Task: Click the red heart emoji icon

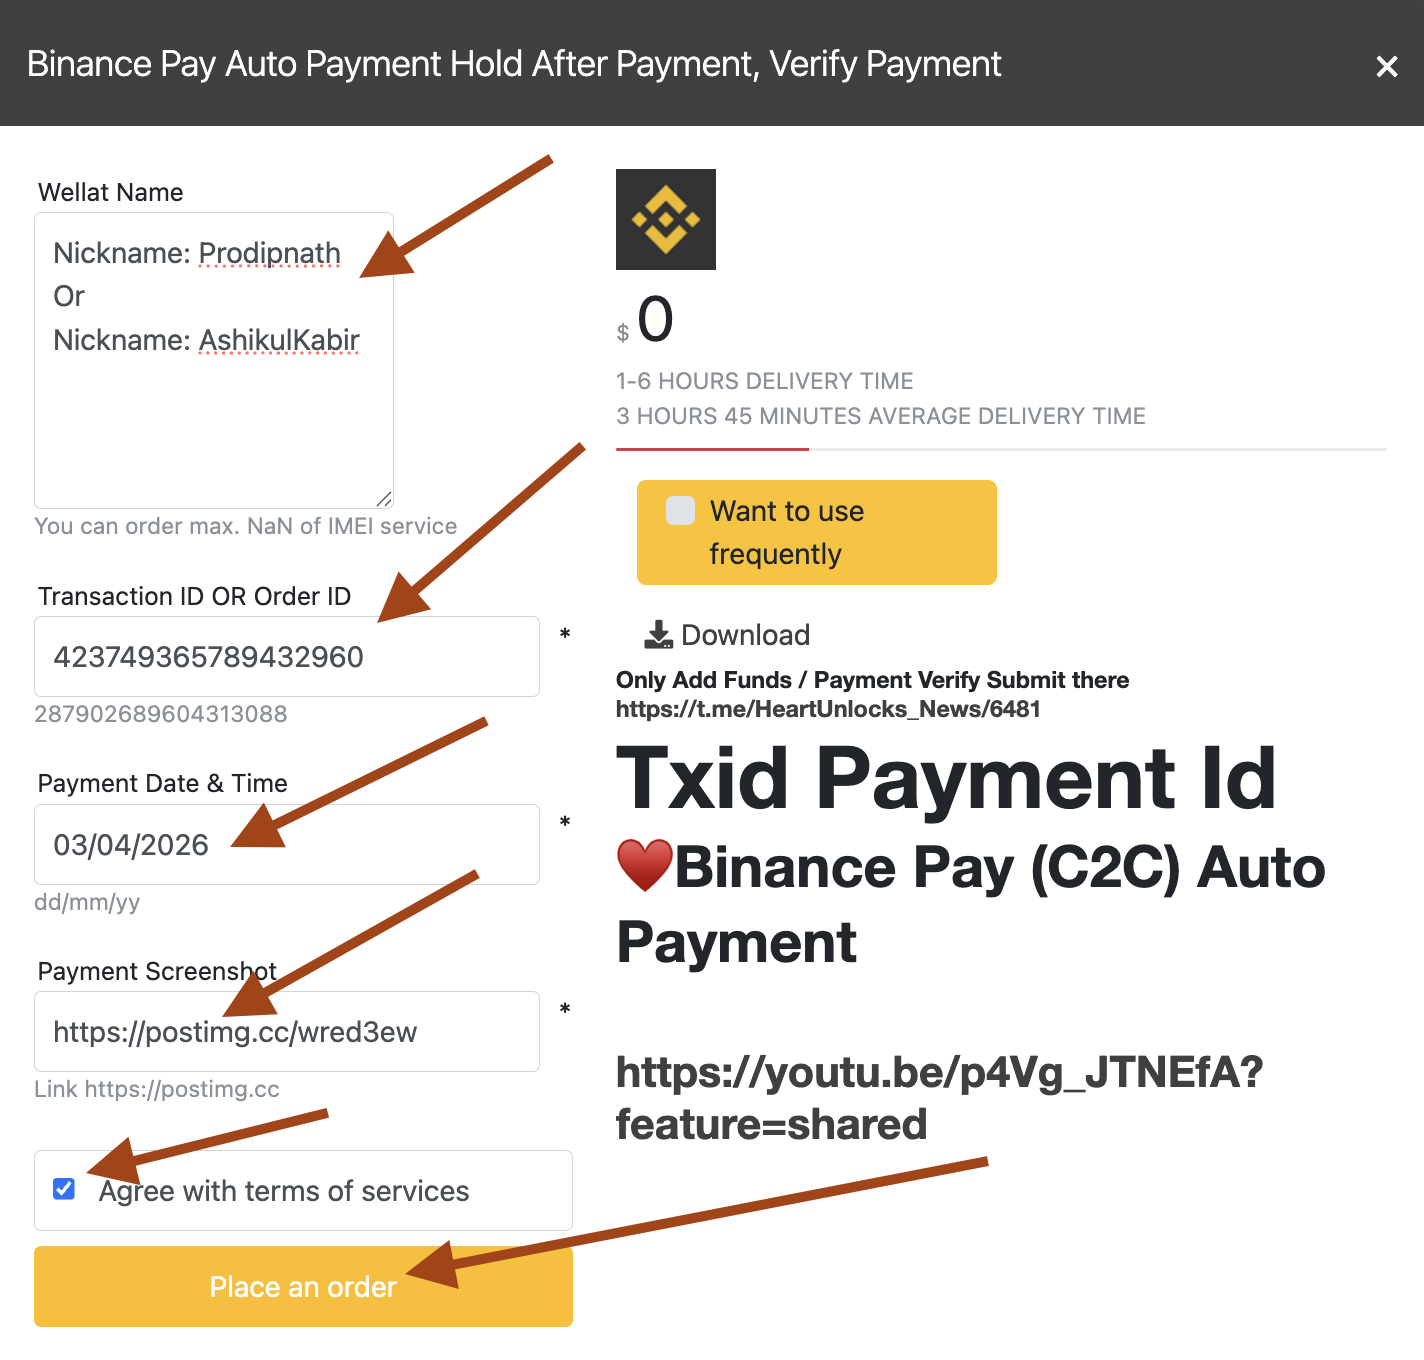Action: click(645, 866)
